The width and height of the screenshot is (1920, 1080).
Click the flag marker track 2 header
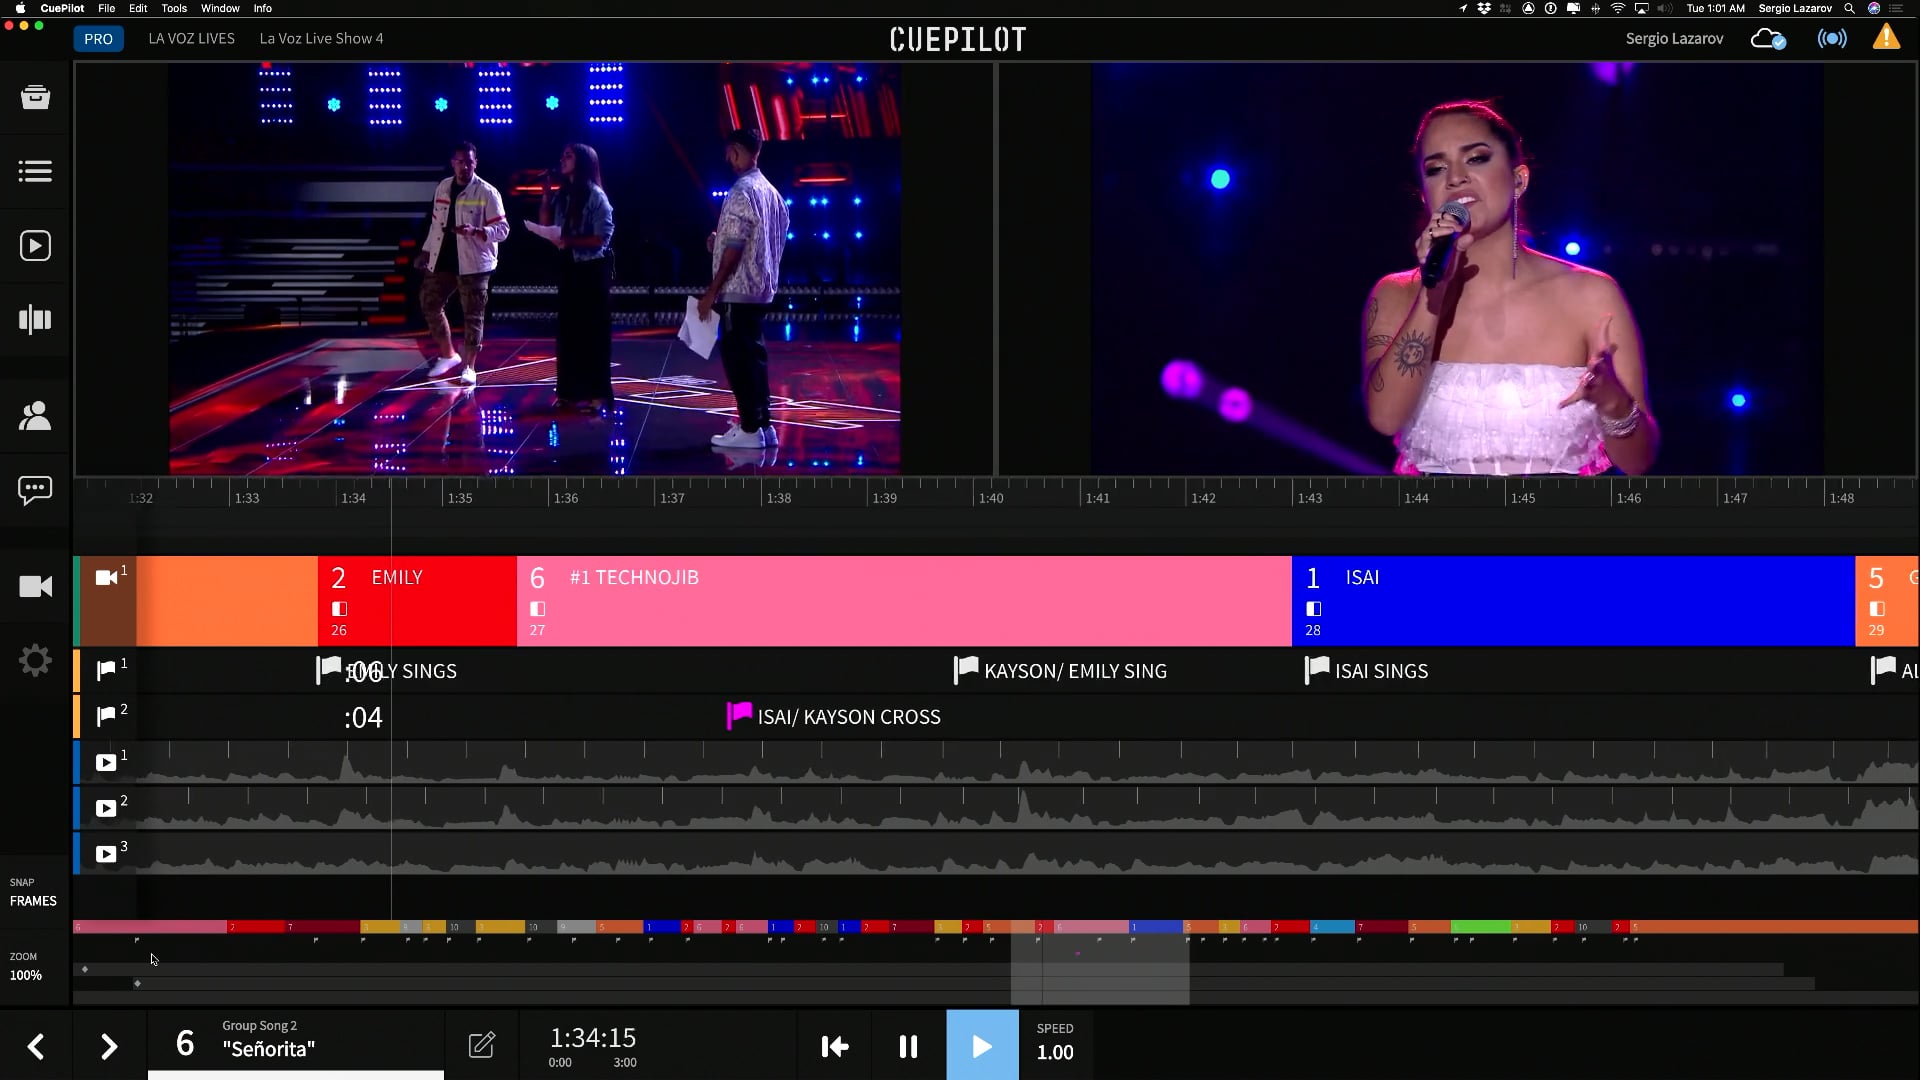pos(108,716)
